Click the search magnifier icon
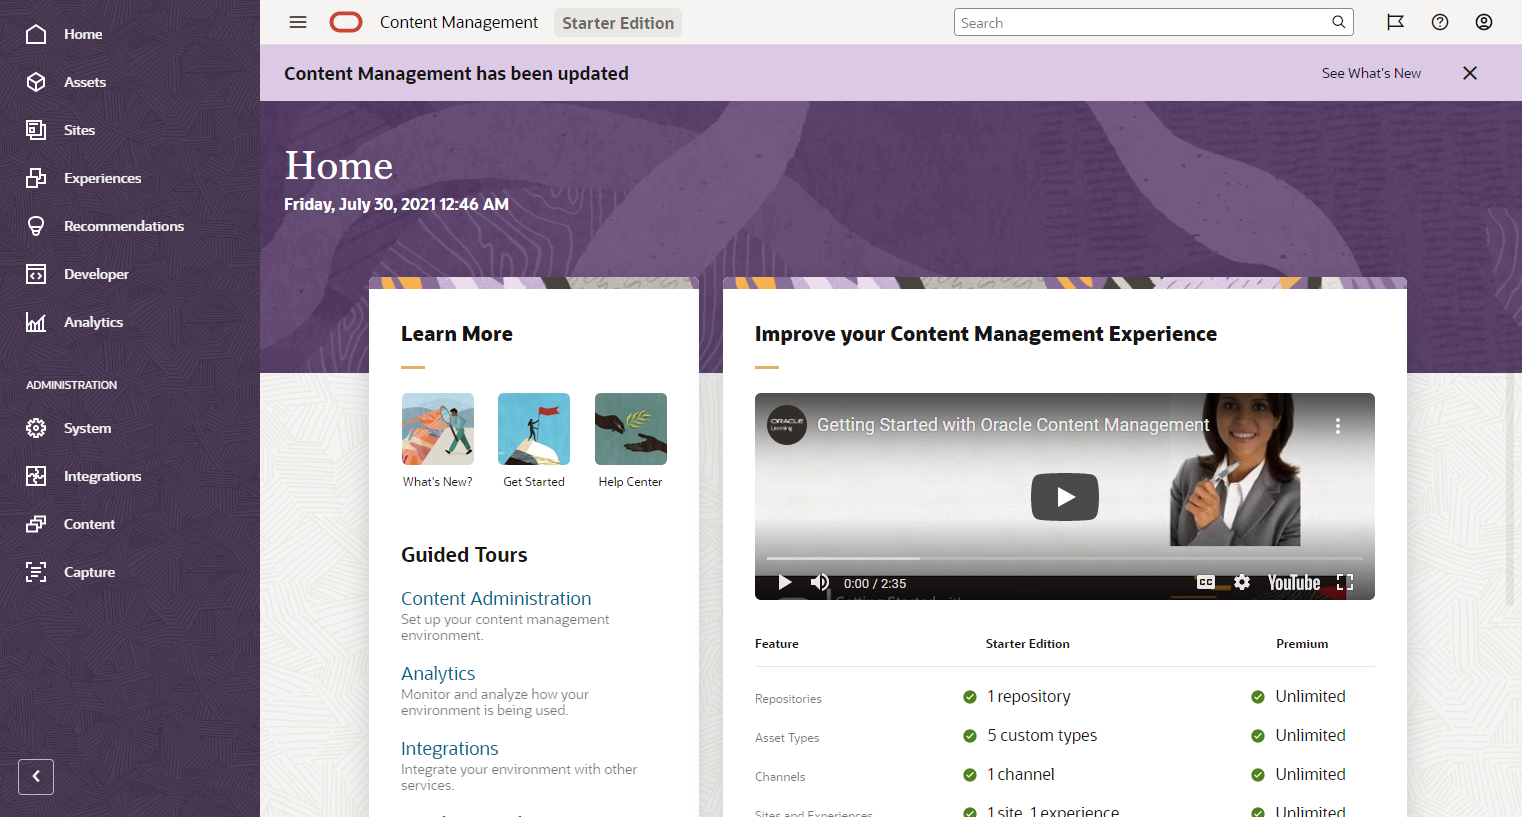This screenshot has width=1522, height=817. (x=1339, y=22)
